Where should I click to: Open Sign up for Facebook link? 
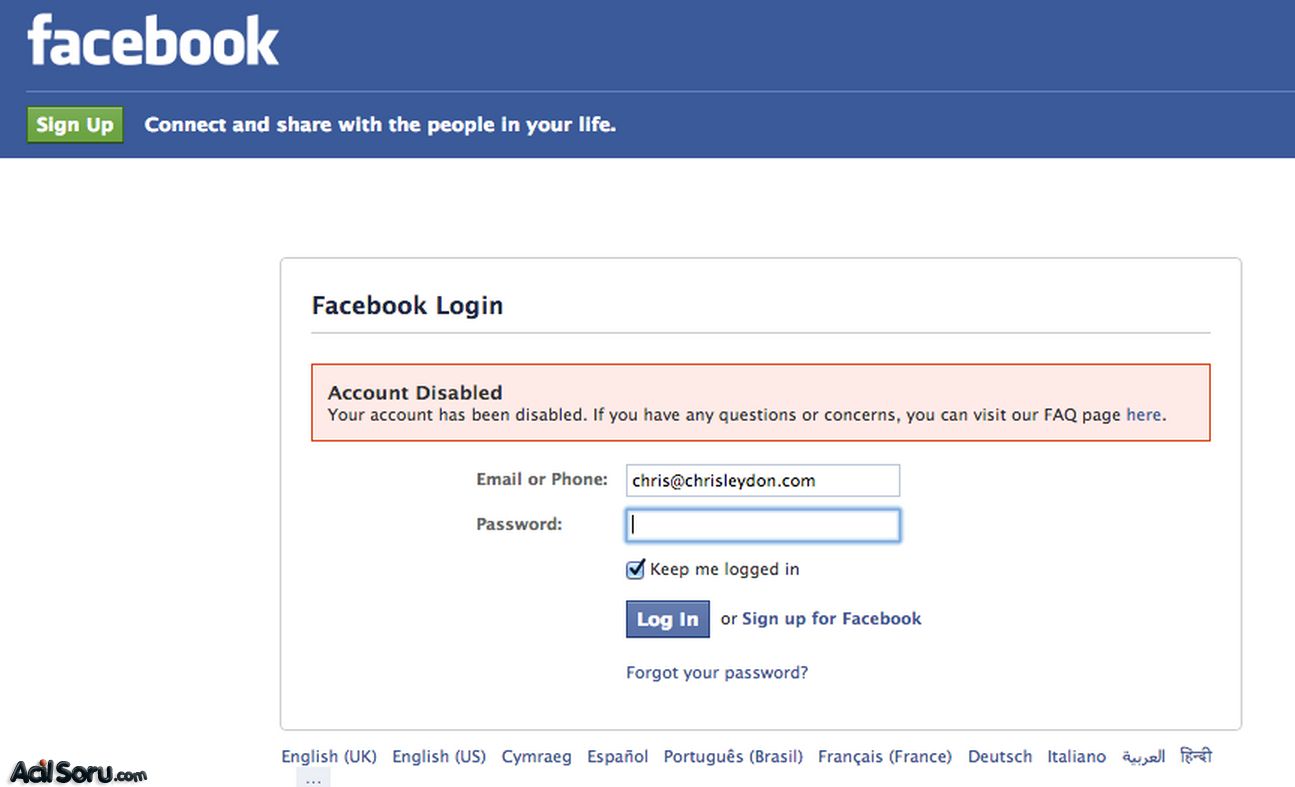pos(832,619)
